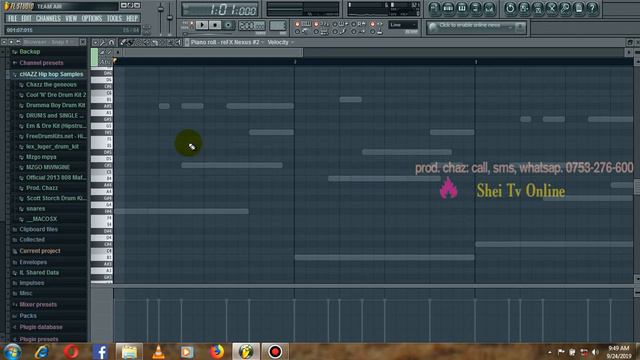640x360 pixels.
Task: Open the playlist window shortcut icon
Action: [x=434, y=8]
